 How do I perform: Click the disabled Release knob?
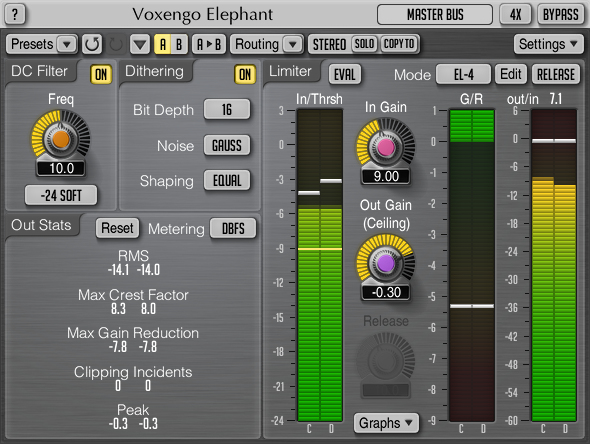(386, 361)
